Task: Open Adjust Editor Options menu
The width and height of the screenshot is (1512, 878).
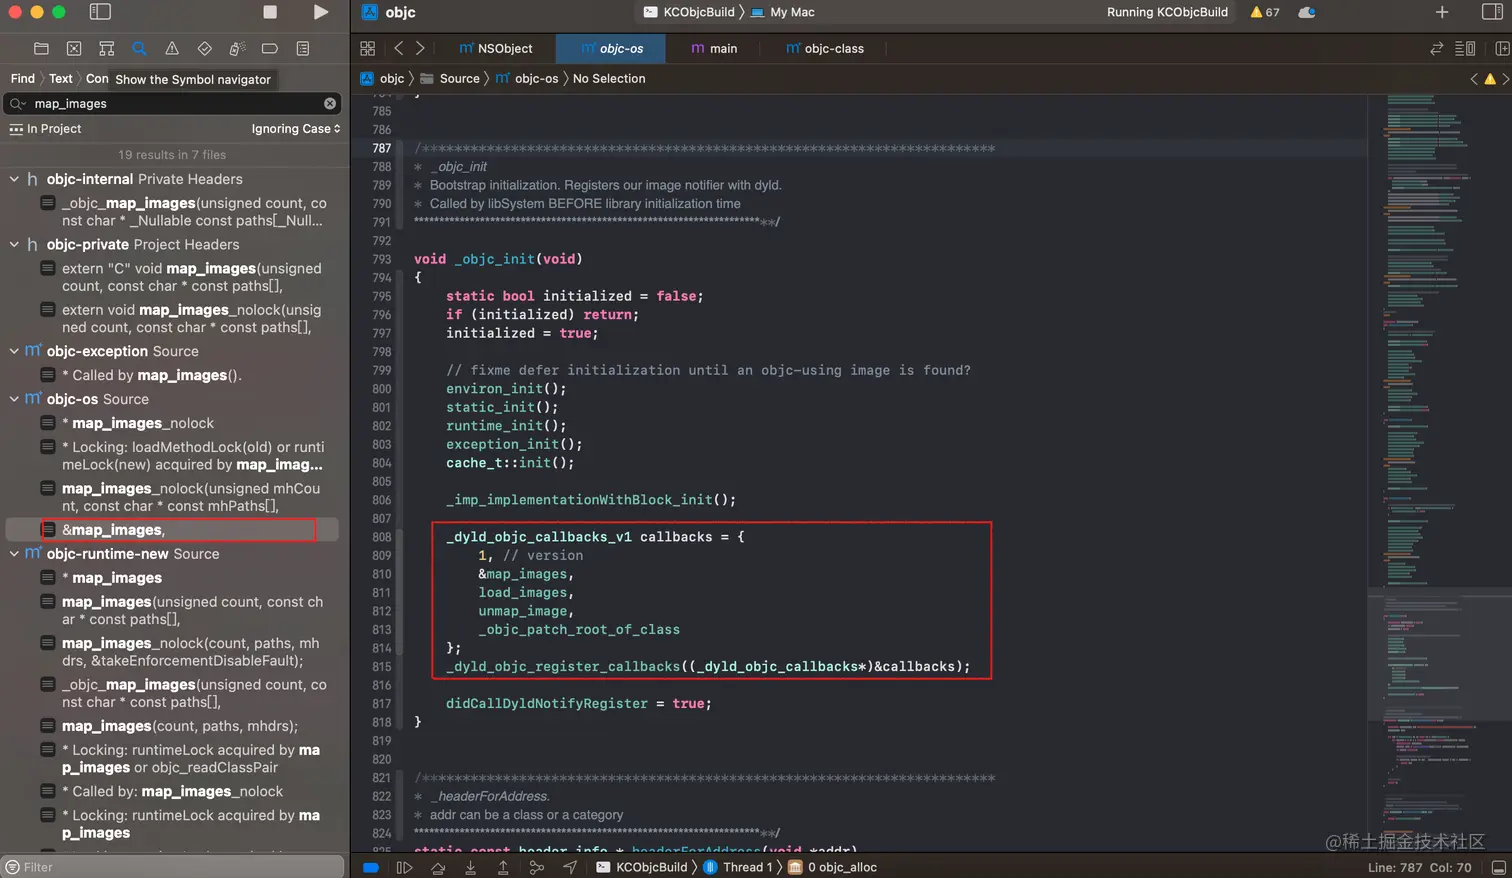Action: coord(1465,48)
